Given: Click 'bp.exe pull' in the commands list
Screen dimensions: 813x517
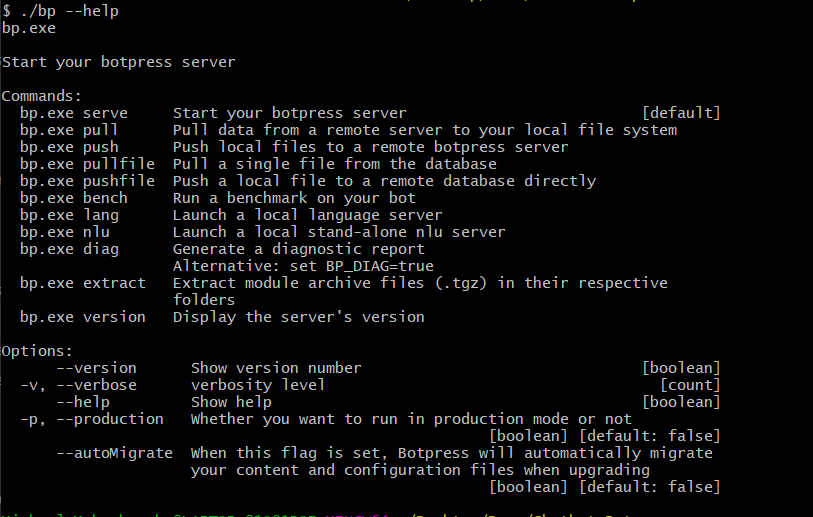Looking at the screenshot, I should [x=69, y=130].
